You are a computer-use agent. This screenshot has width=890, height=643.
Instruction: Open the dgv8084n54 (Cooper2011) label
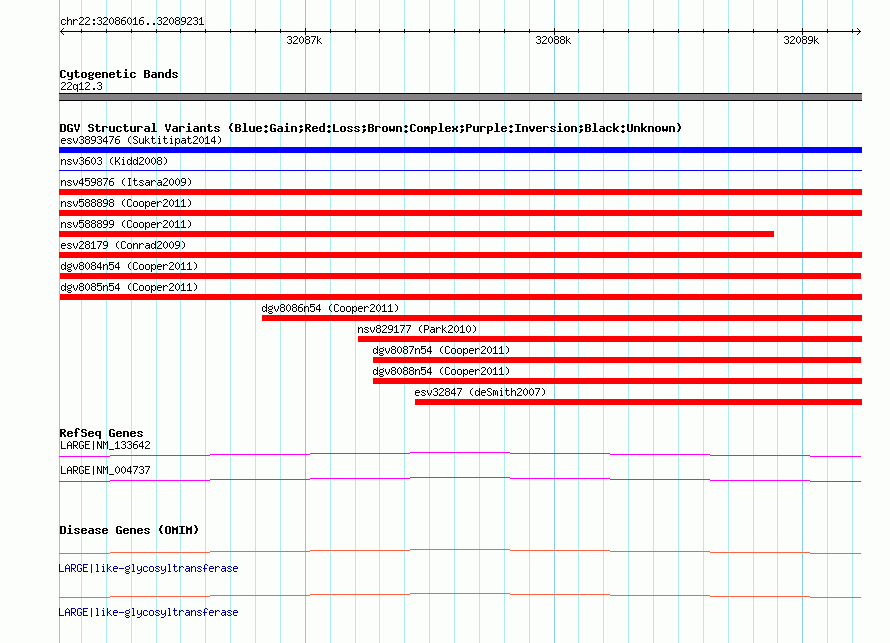pyautogui.click(x=129, y=266)
